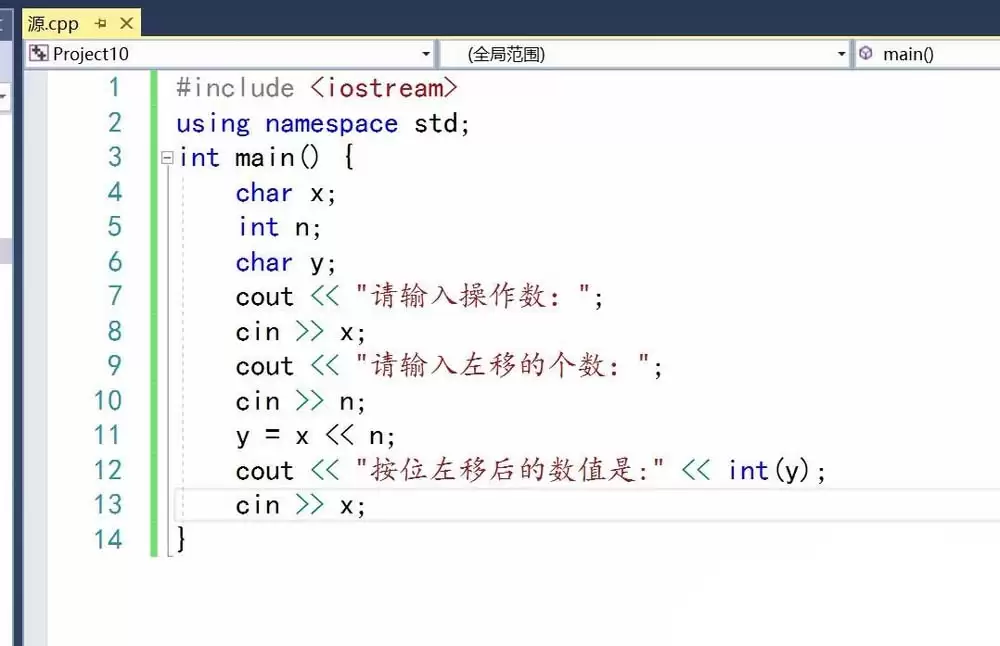Click 'char x;' declaration on line 4

[286, 193]
